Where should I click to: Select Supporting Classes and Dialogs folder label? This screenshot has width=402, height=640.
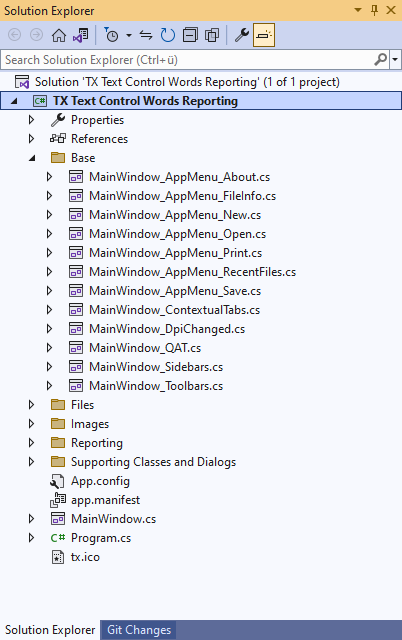pyautogui.click(x=153, y=462)
